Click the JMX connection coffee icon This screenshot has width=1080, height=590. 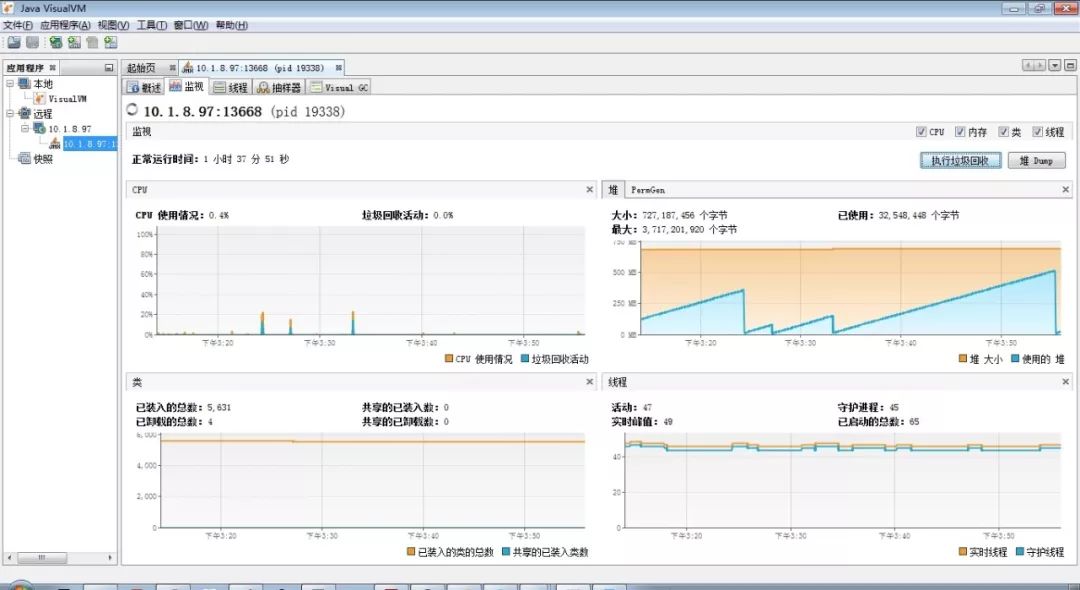click(x=54, y=144)
